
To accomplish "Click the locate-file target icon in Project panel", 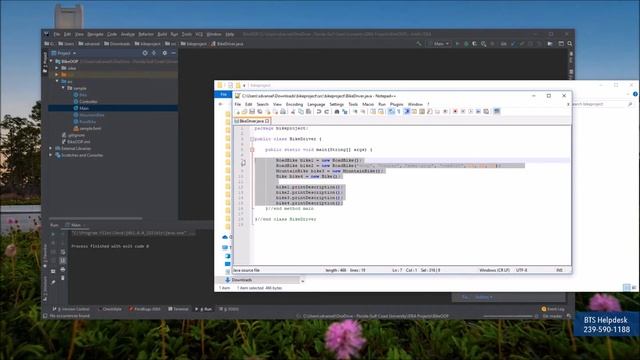I will coord(145,53).
